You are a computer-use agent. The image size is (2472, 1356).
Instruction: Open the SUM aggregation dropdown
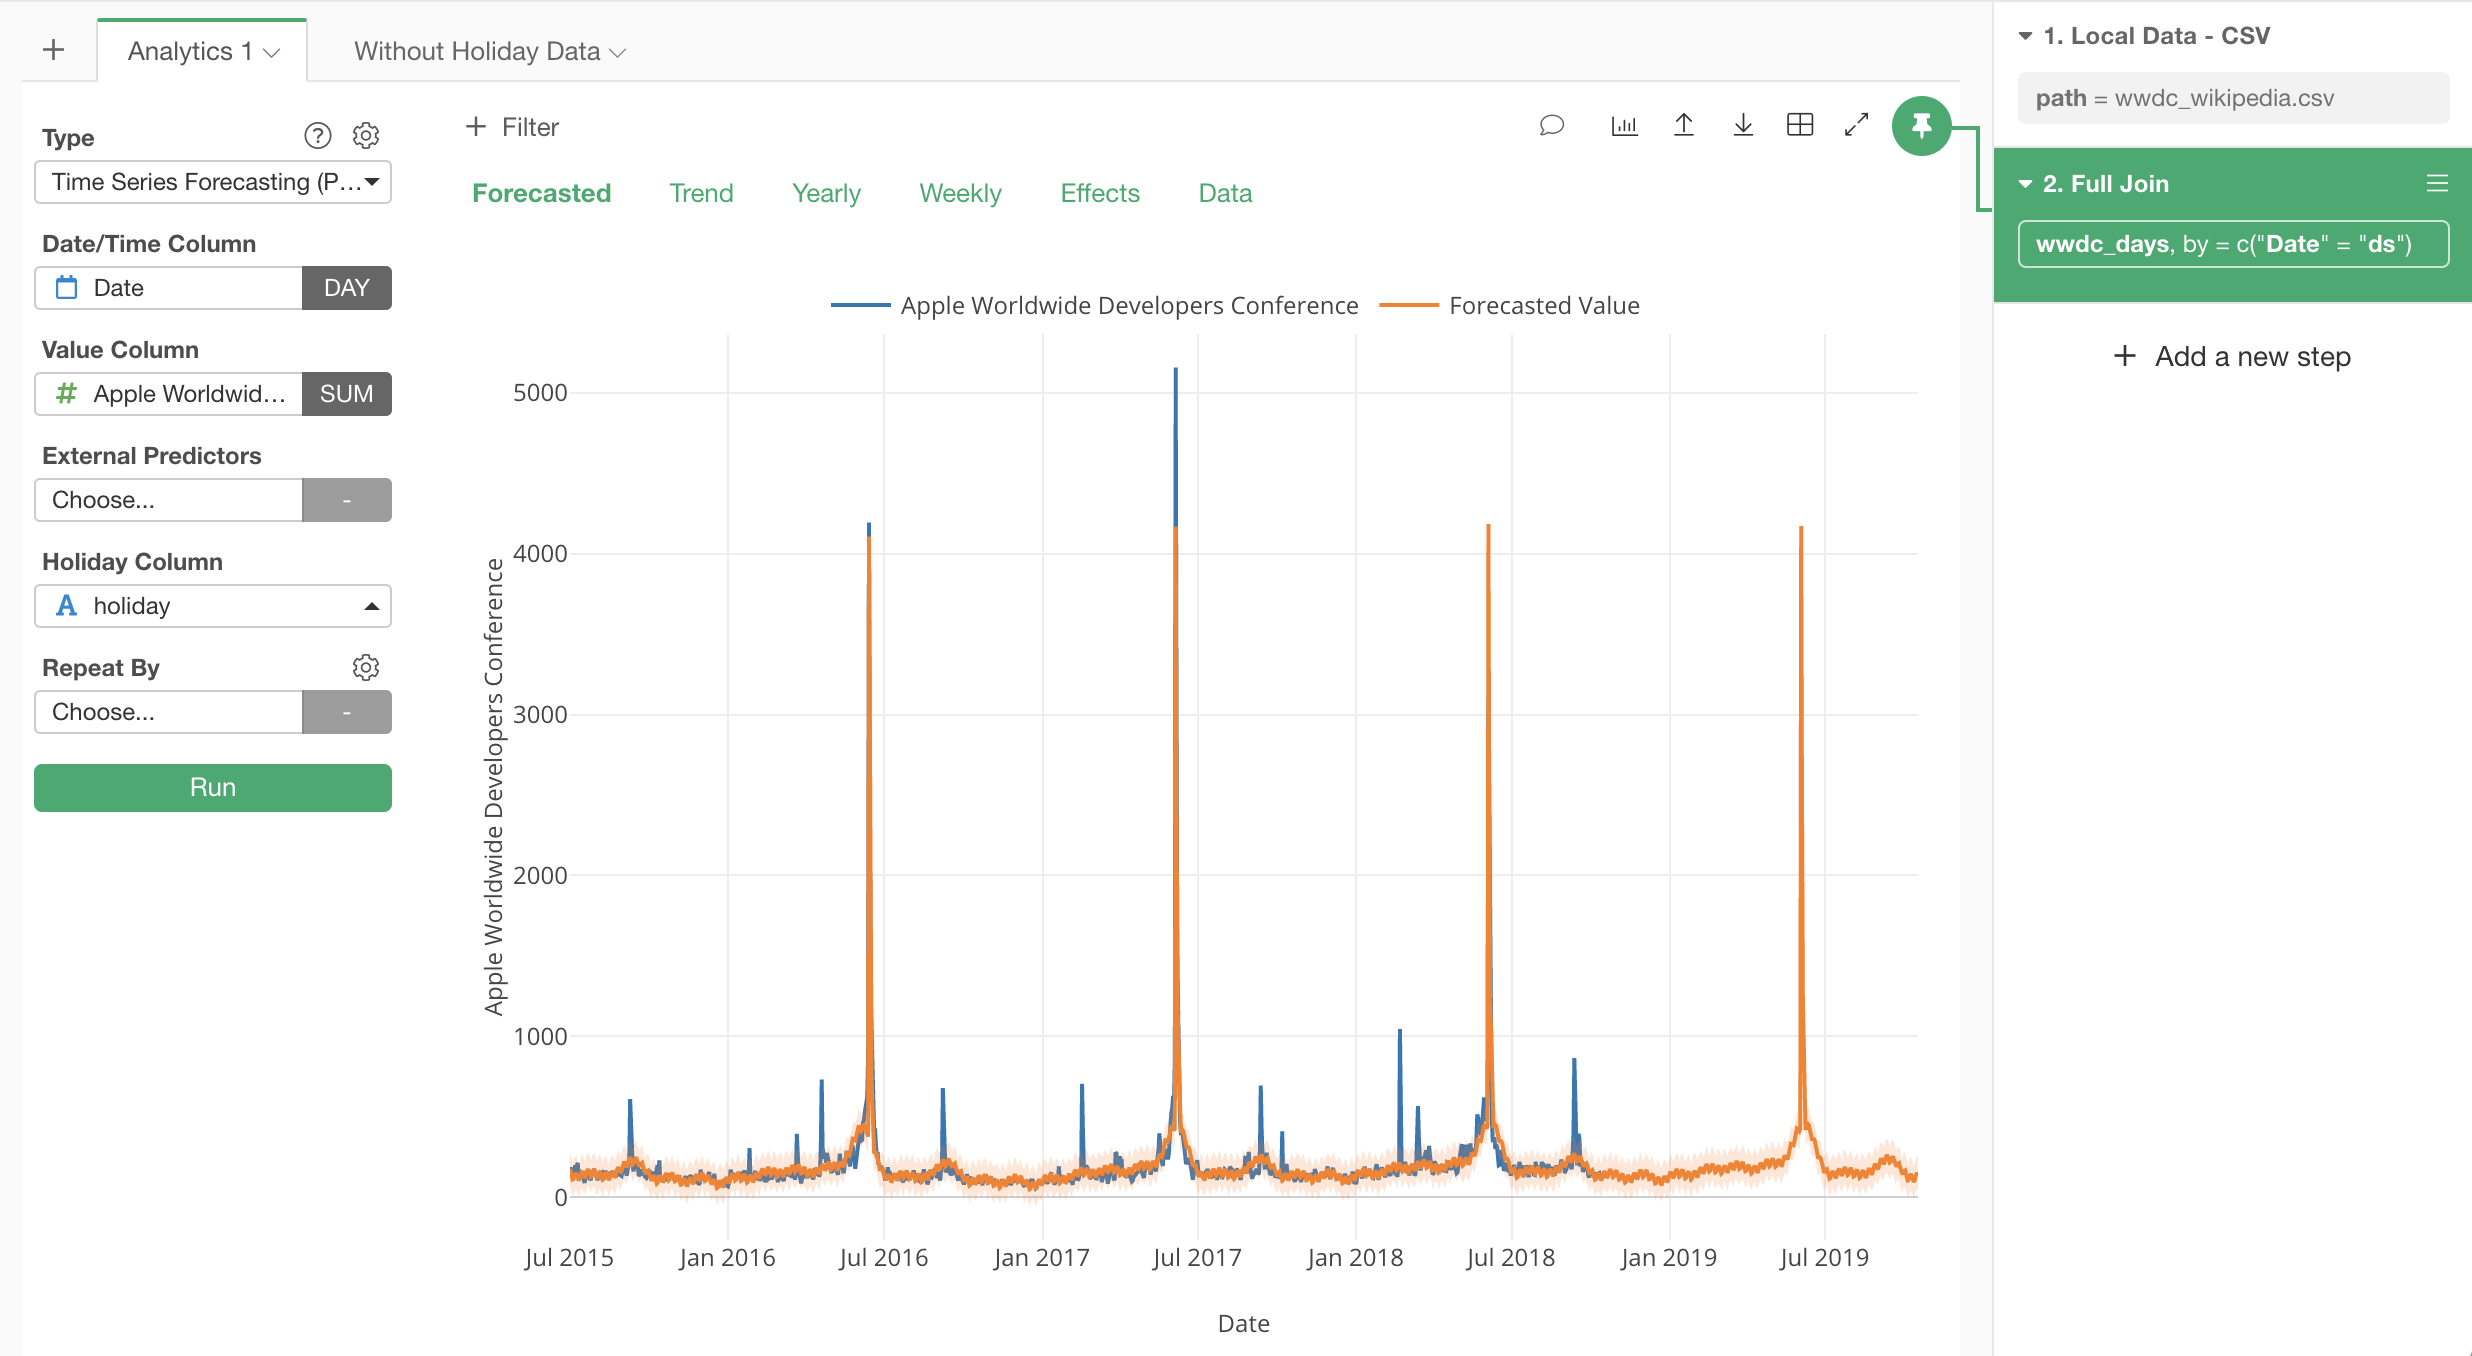347,394
